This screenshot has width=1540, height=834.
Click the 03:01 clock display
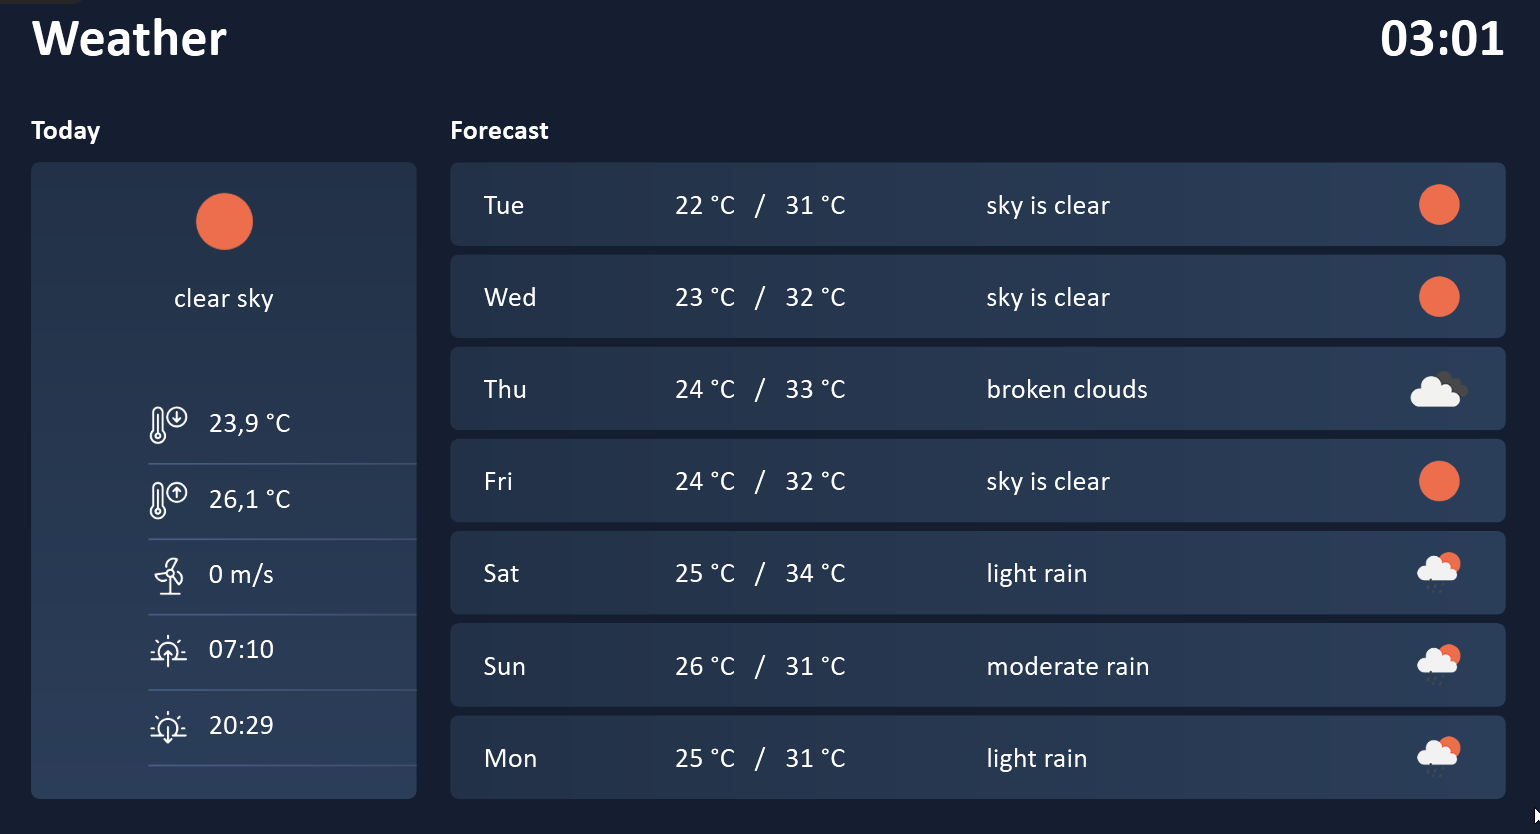[1442, 39]
